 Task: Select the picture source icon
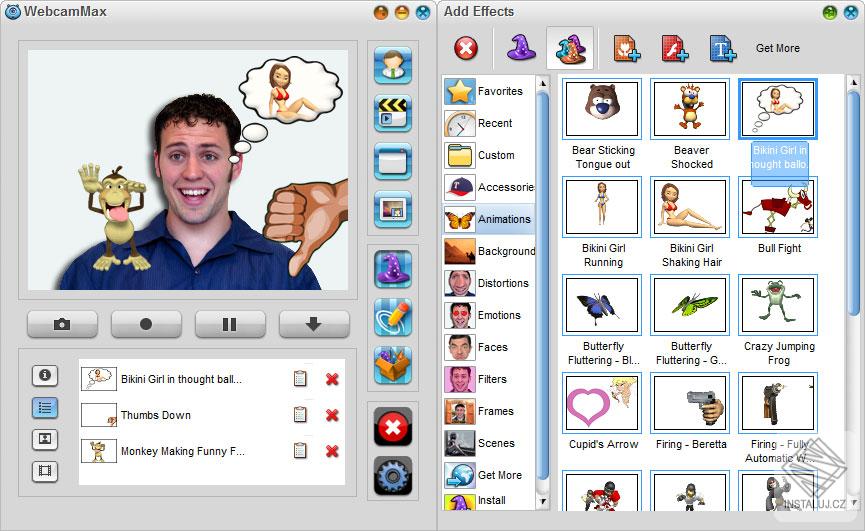[x=393, y=209]
